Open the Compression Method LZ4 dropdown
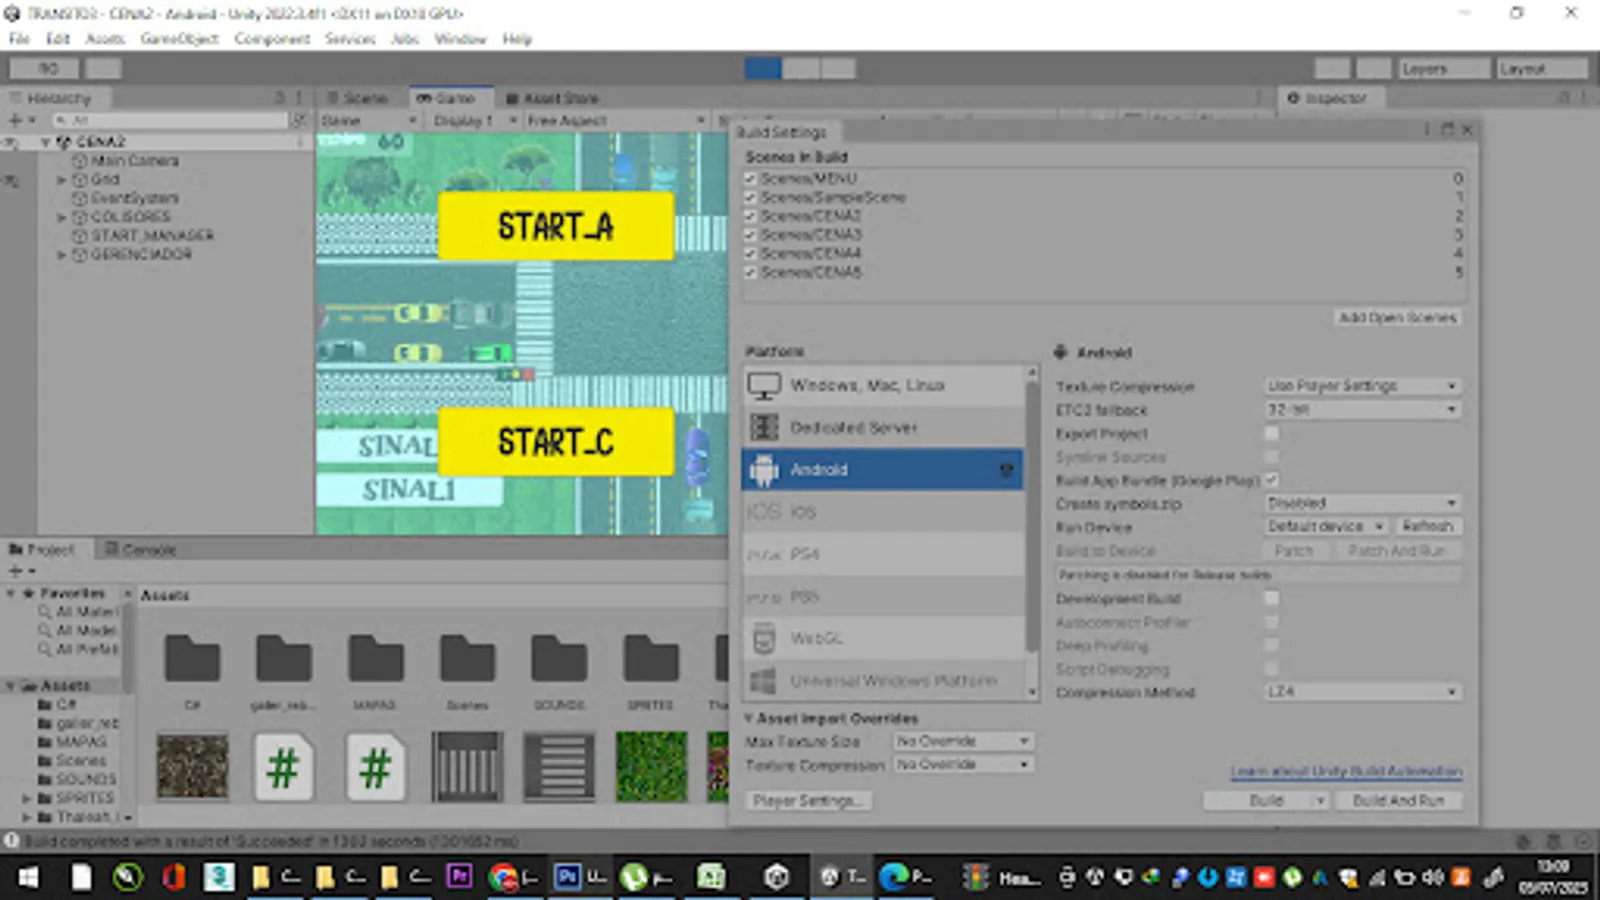Image resolution: width=1600 pixels, height=900 pixels. click(x=1361, y=692)
